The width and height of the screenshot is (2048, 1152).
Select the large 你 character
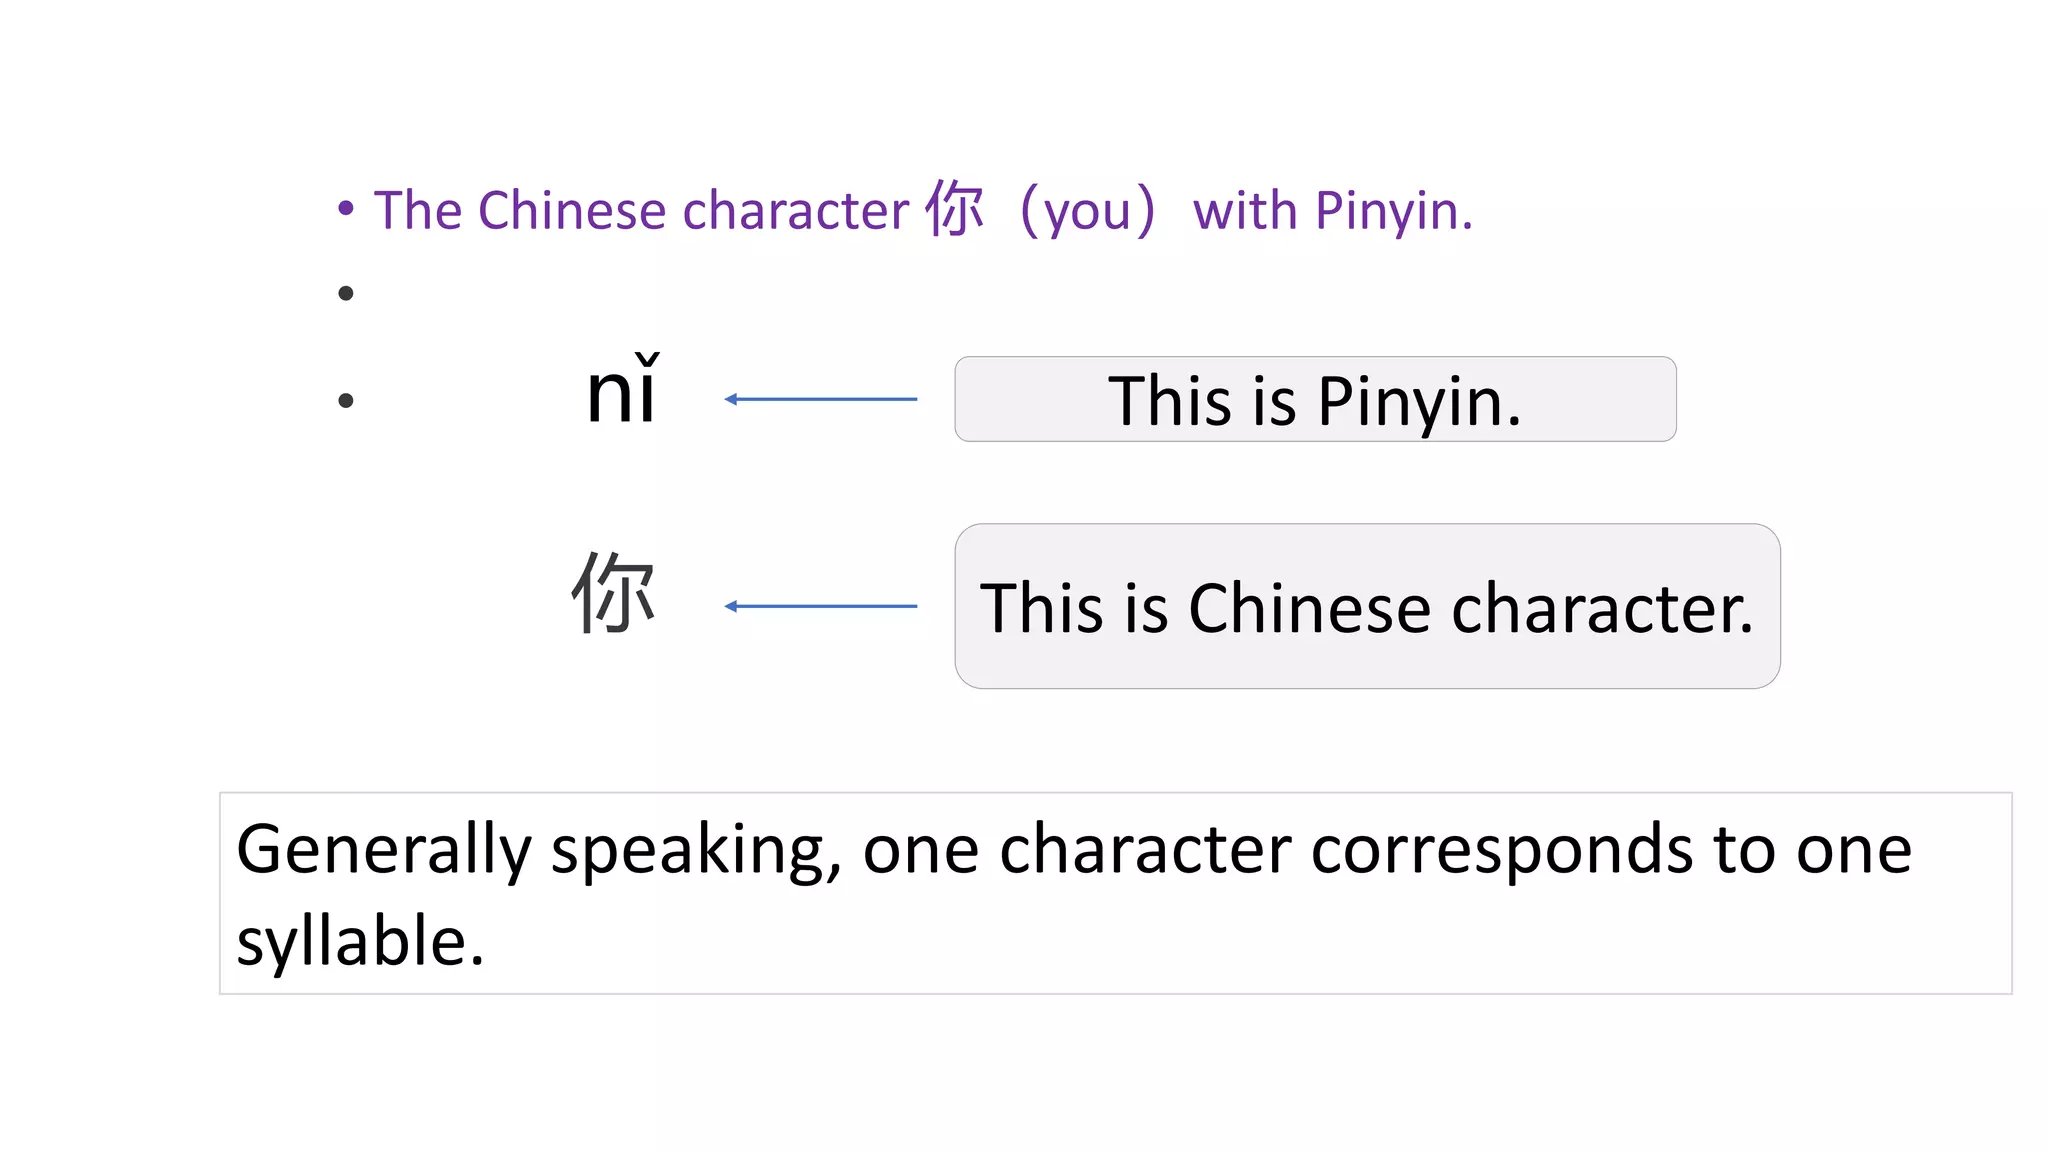point(613,594)
